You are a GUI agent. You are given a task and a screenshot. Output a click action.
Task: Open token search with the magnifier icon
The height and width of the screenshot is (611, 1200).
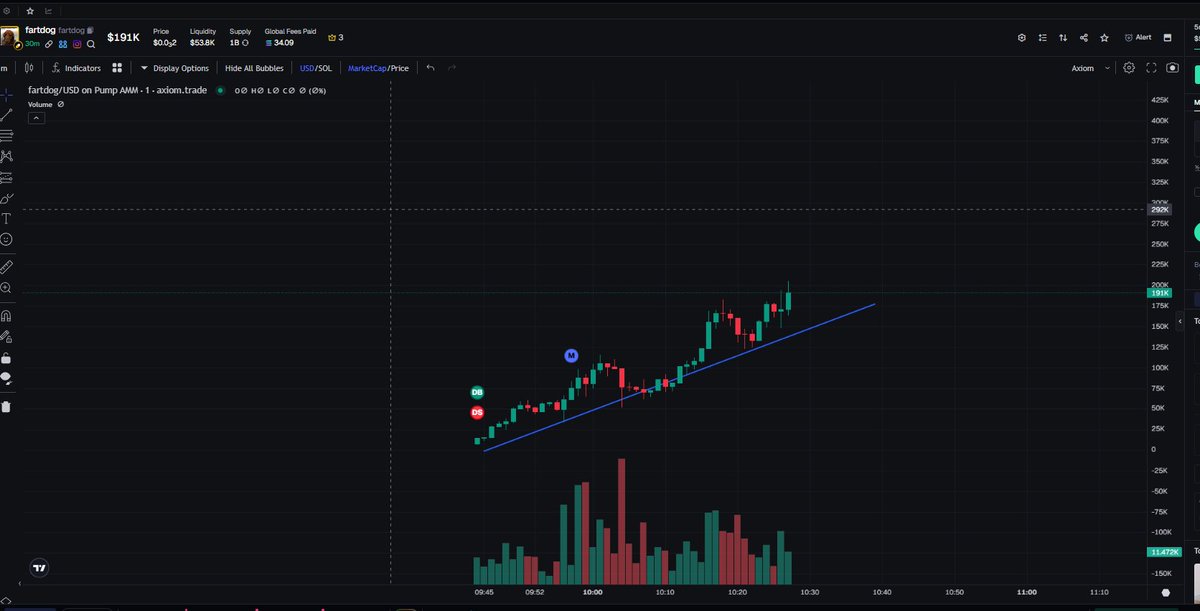(89, 44)
